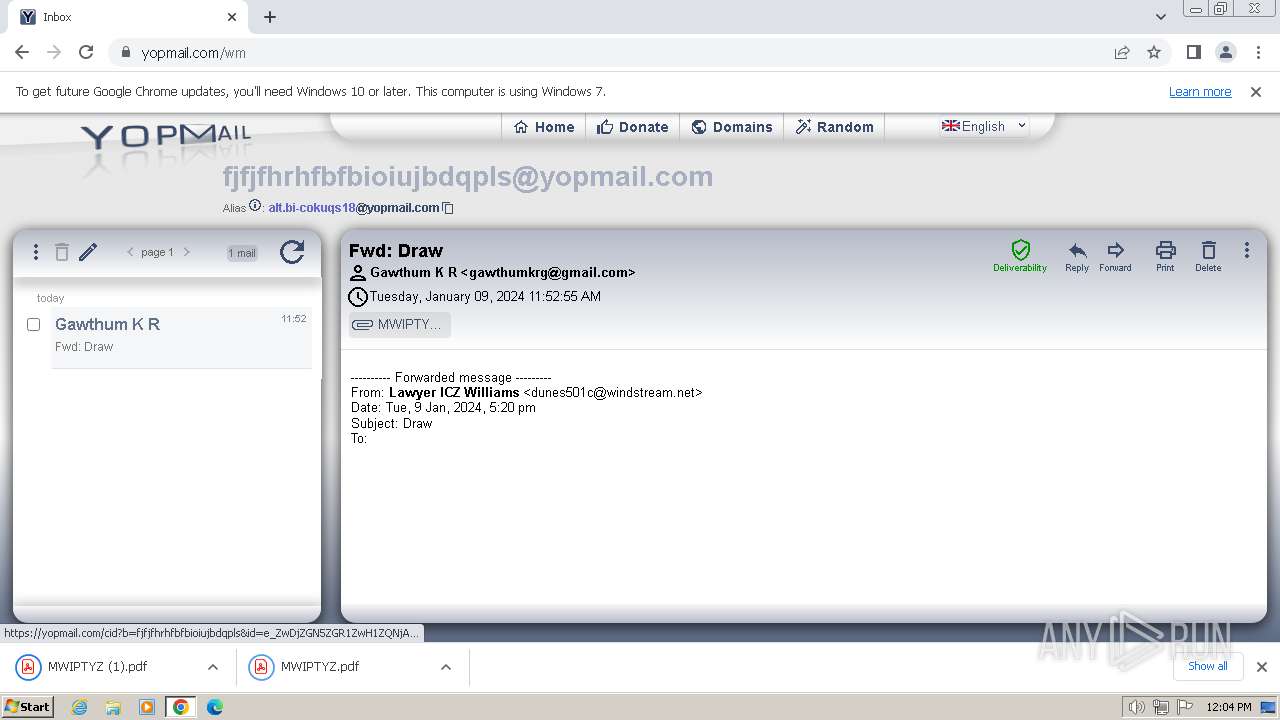Click the fjfjfhrhfbfbioiujbdqpls@yopmail.com address heading

coord(468,177)
